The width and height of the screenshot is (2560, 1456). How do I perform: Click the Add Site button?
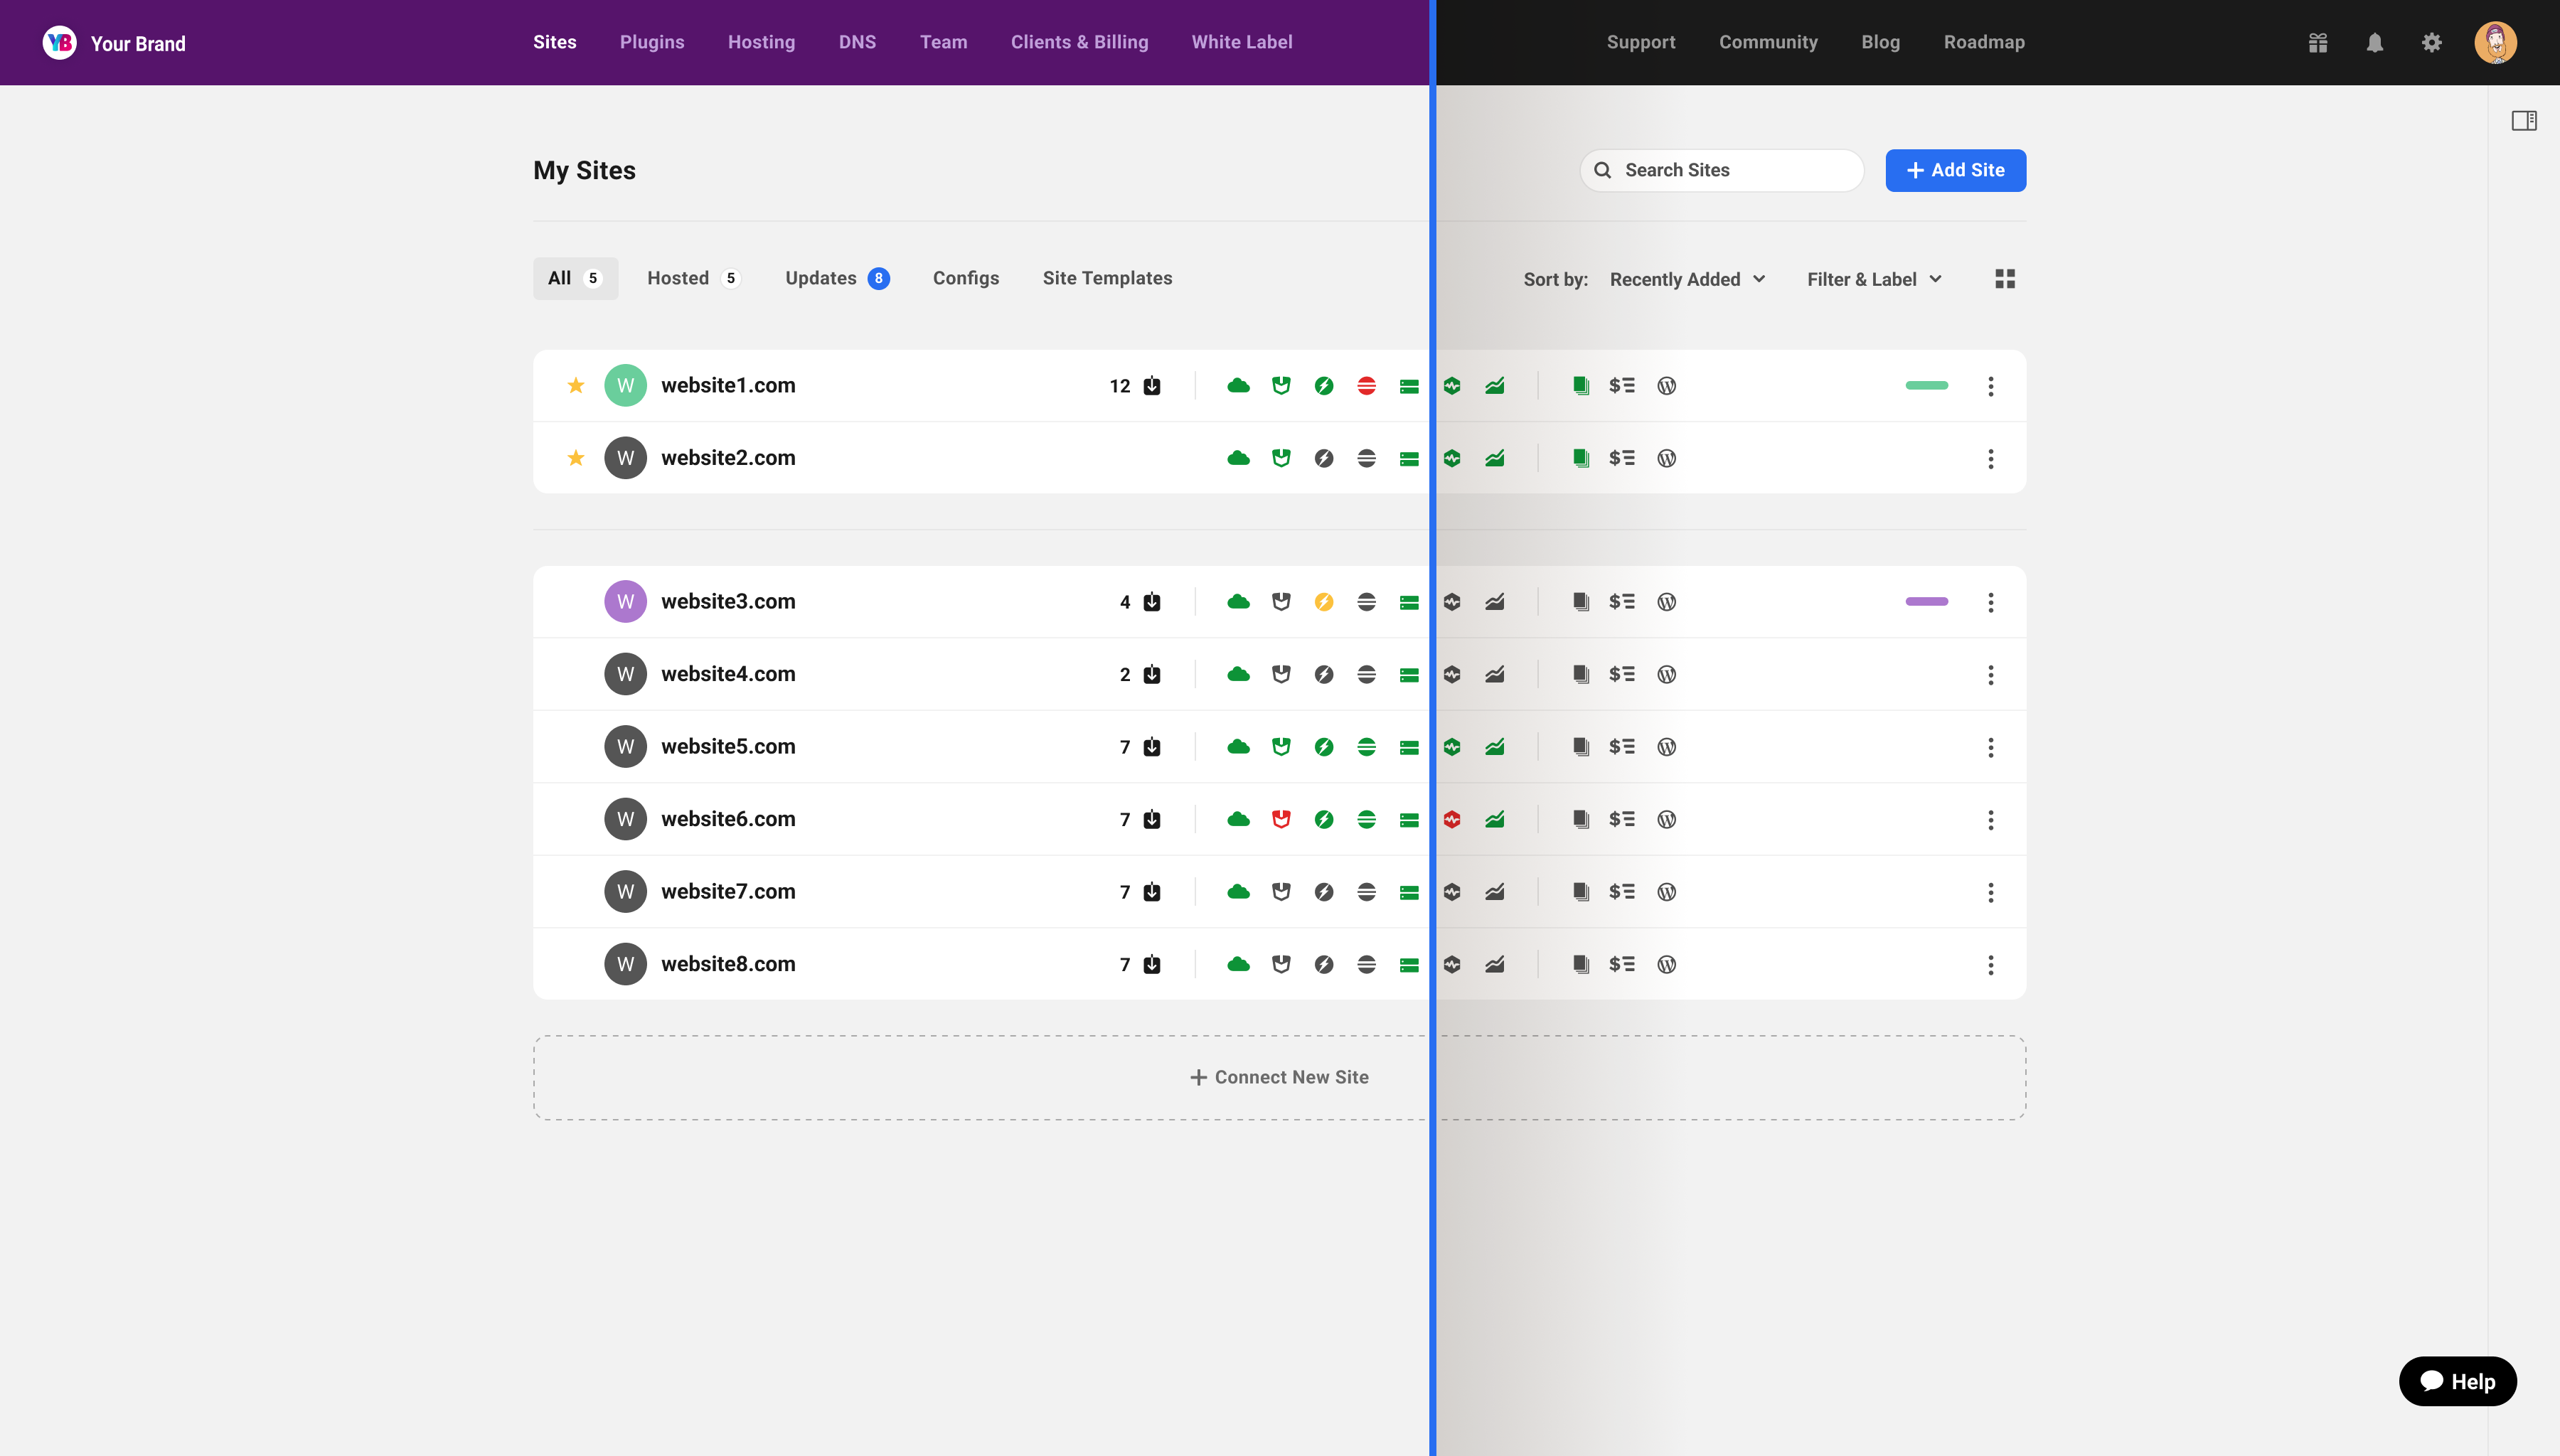[1955, 170]
